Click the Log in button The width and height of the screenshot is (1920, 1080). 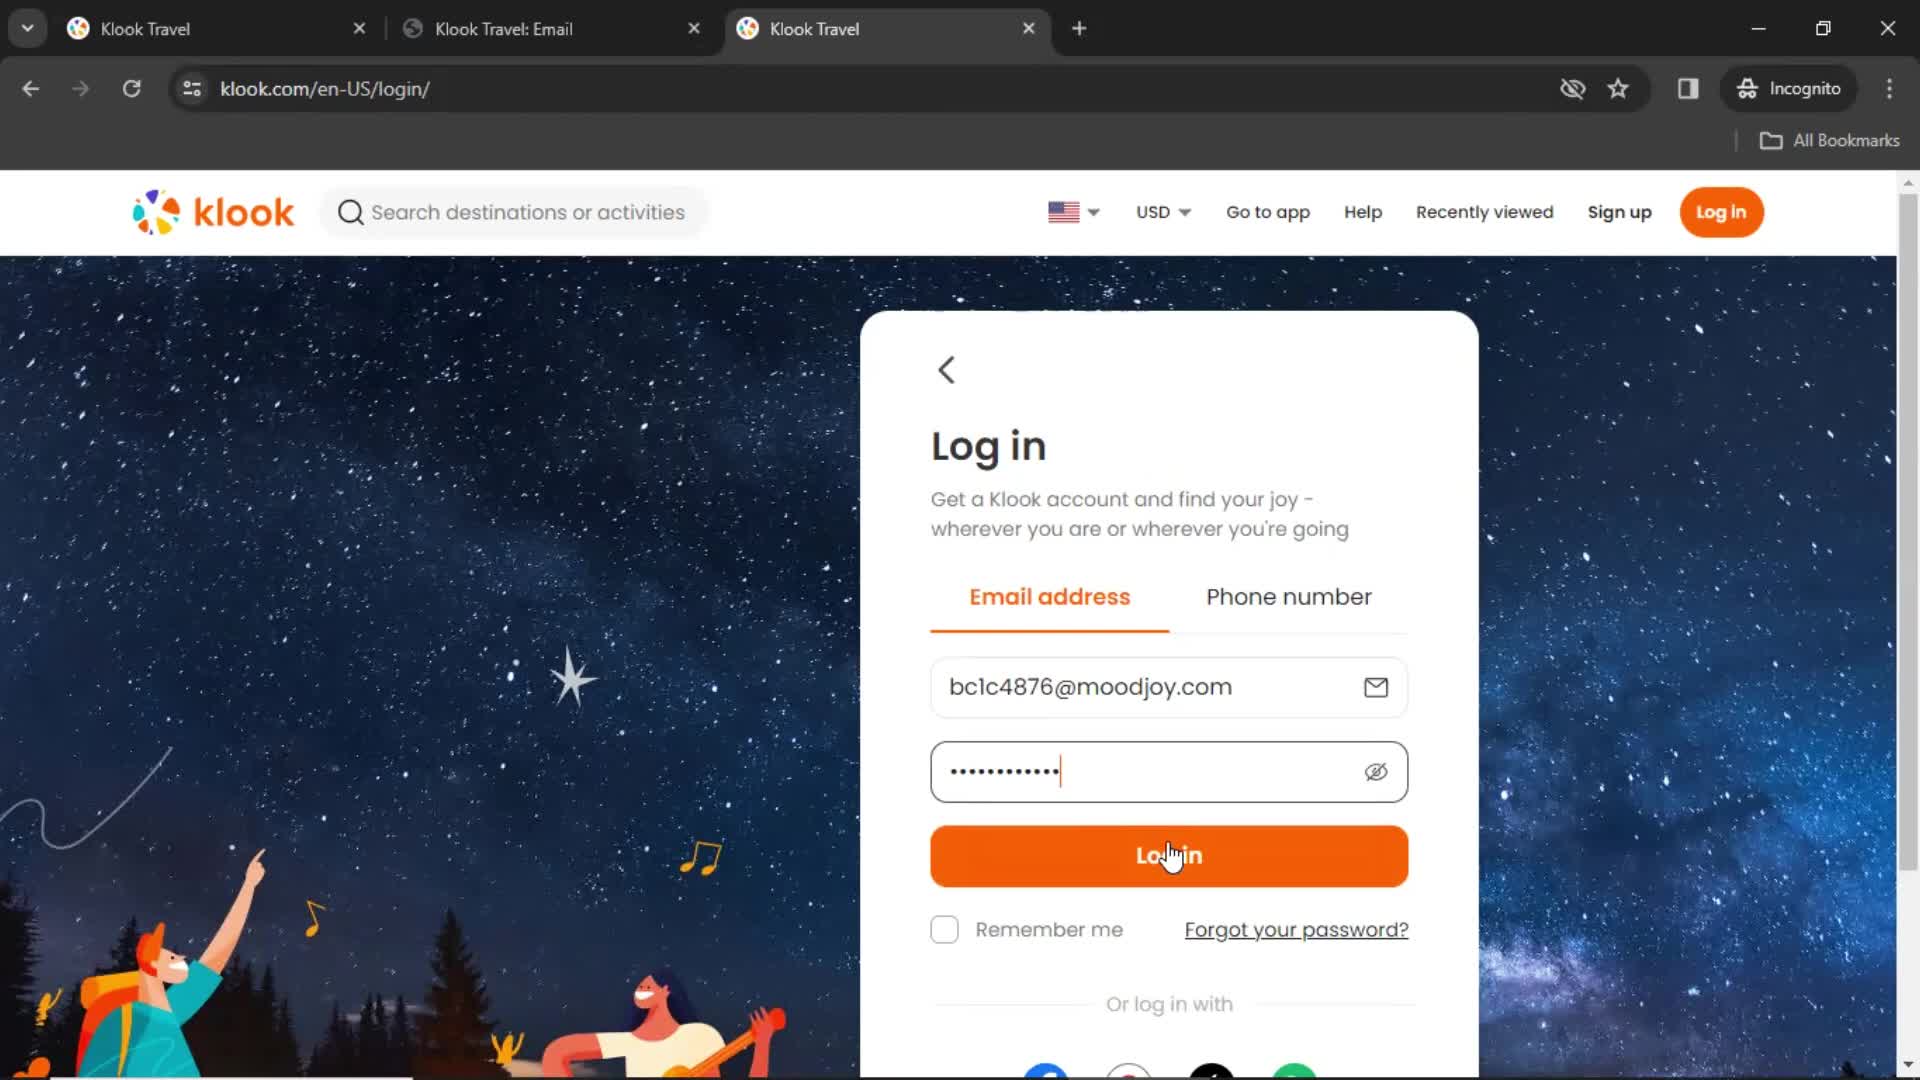1168,856
